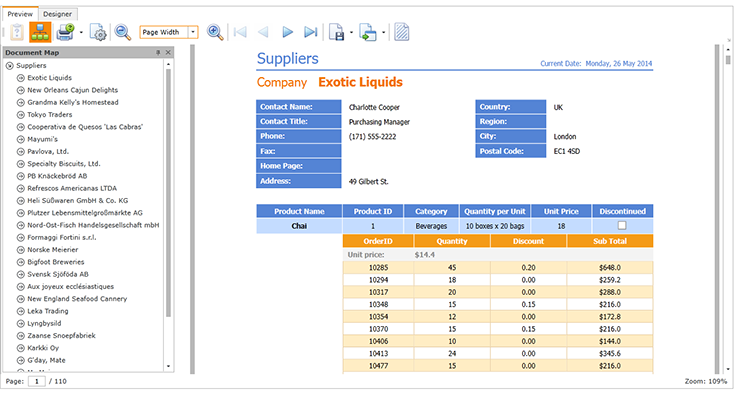Viewport: 734px width, 397px height.
Task: Click Document Map scrollbar down arrow
Action: click(169, 366)
